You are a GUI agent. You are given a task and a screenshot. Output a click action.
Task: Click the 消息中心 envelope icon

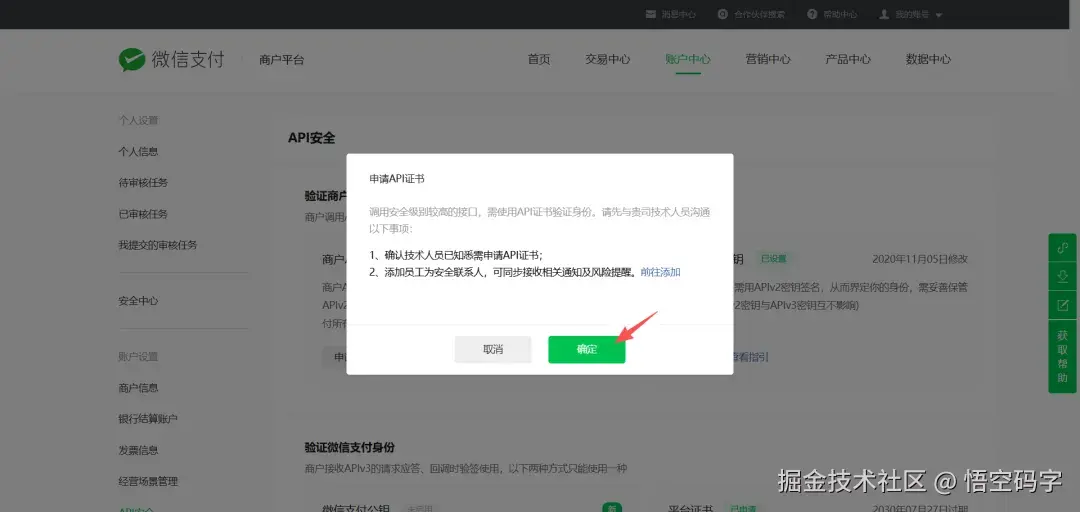[651, 14]
